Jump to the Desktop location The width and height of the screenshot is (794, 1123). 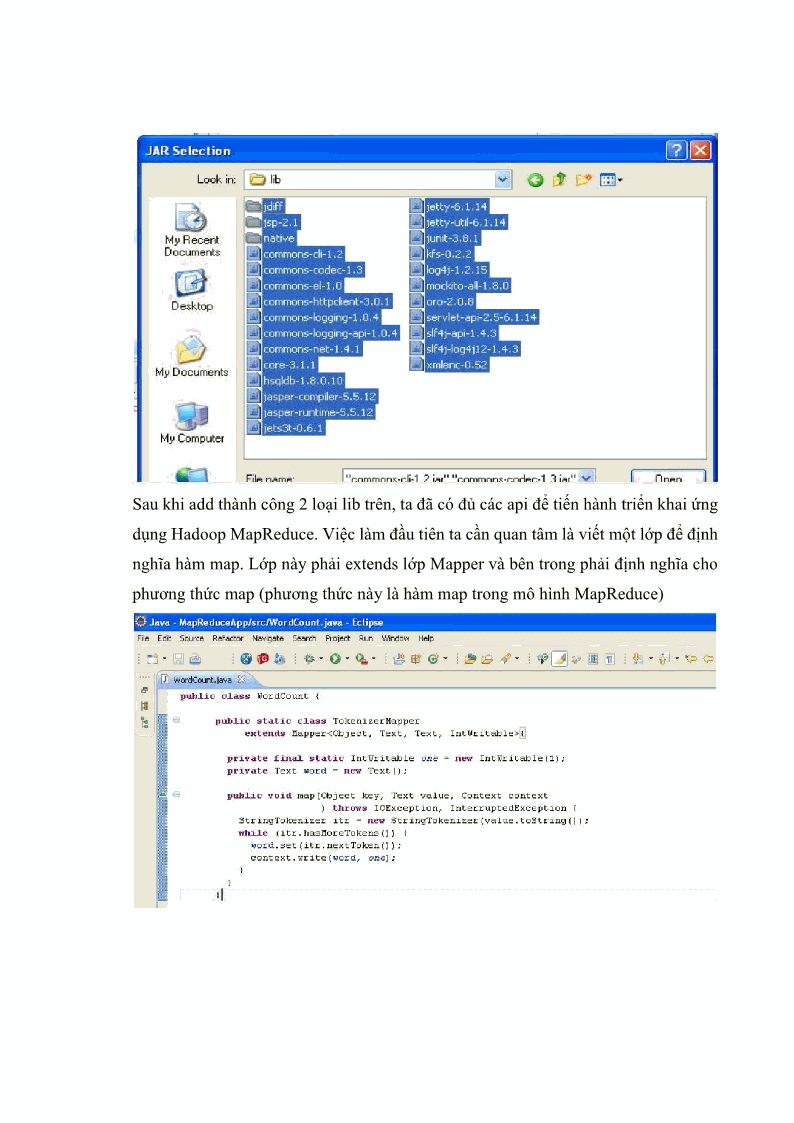(x=191, y=291)
